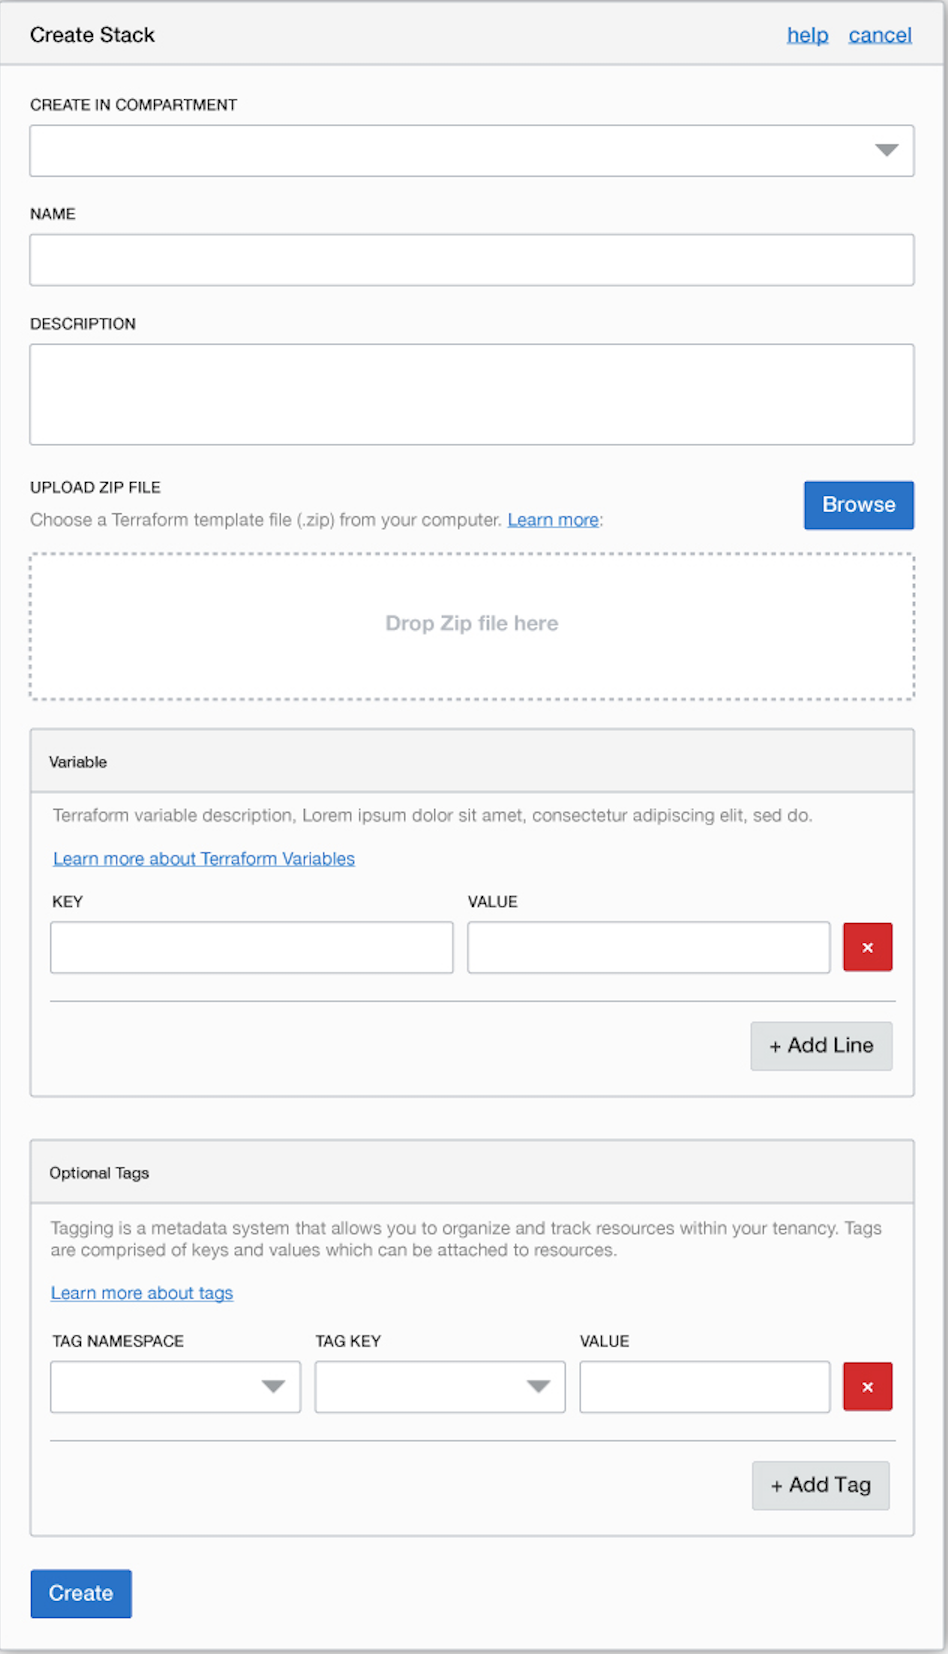Viewport: 948px width, 1654px height.
Task: Open the help link
Action: (x=807, y=35)
